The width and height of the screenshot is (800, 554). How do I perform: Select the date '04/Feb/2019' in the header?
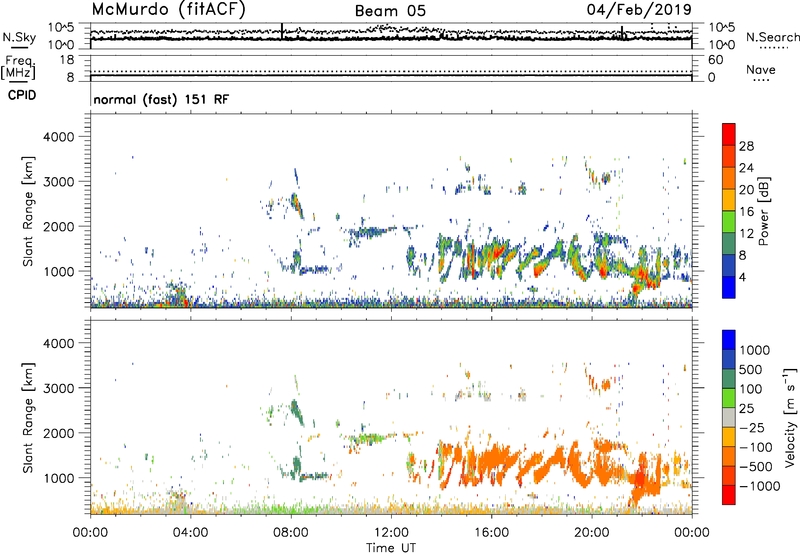tap(639, 10)
